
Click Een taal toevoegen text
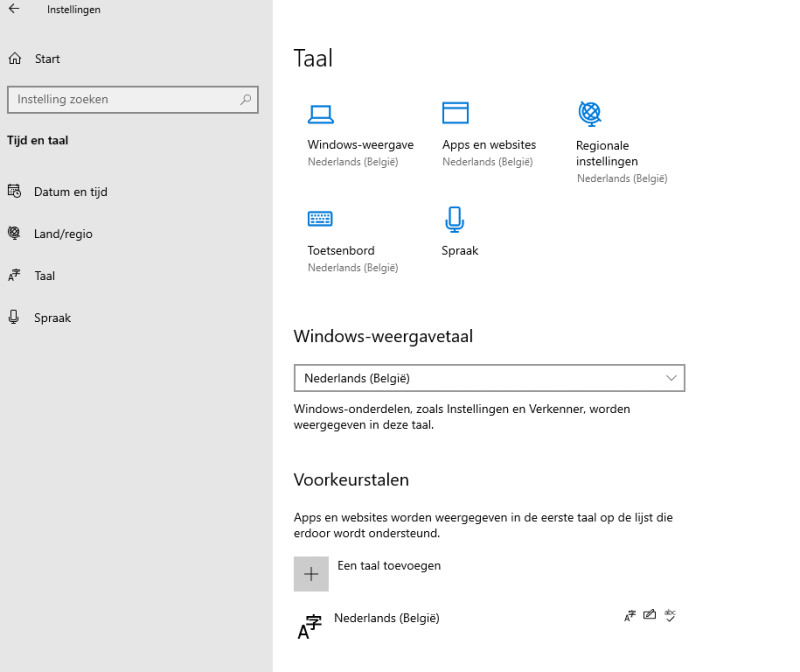[389, 566]
